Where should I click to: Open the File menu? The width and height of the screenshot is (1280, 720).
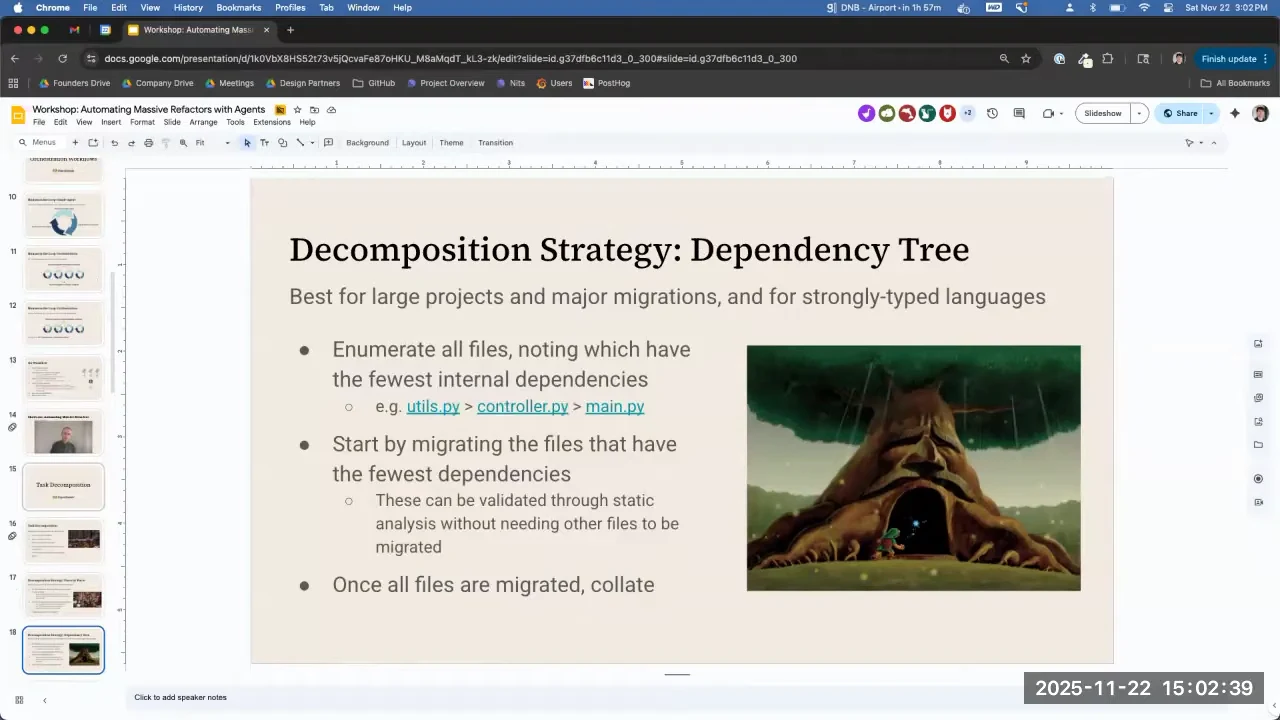(x=39, y=122)
